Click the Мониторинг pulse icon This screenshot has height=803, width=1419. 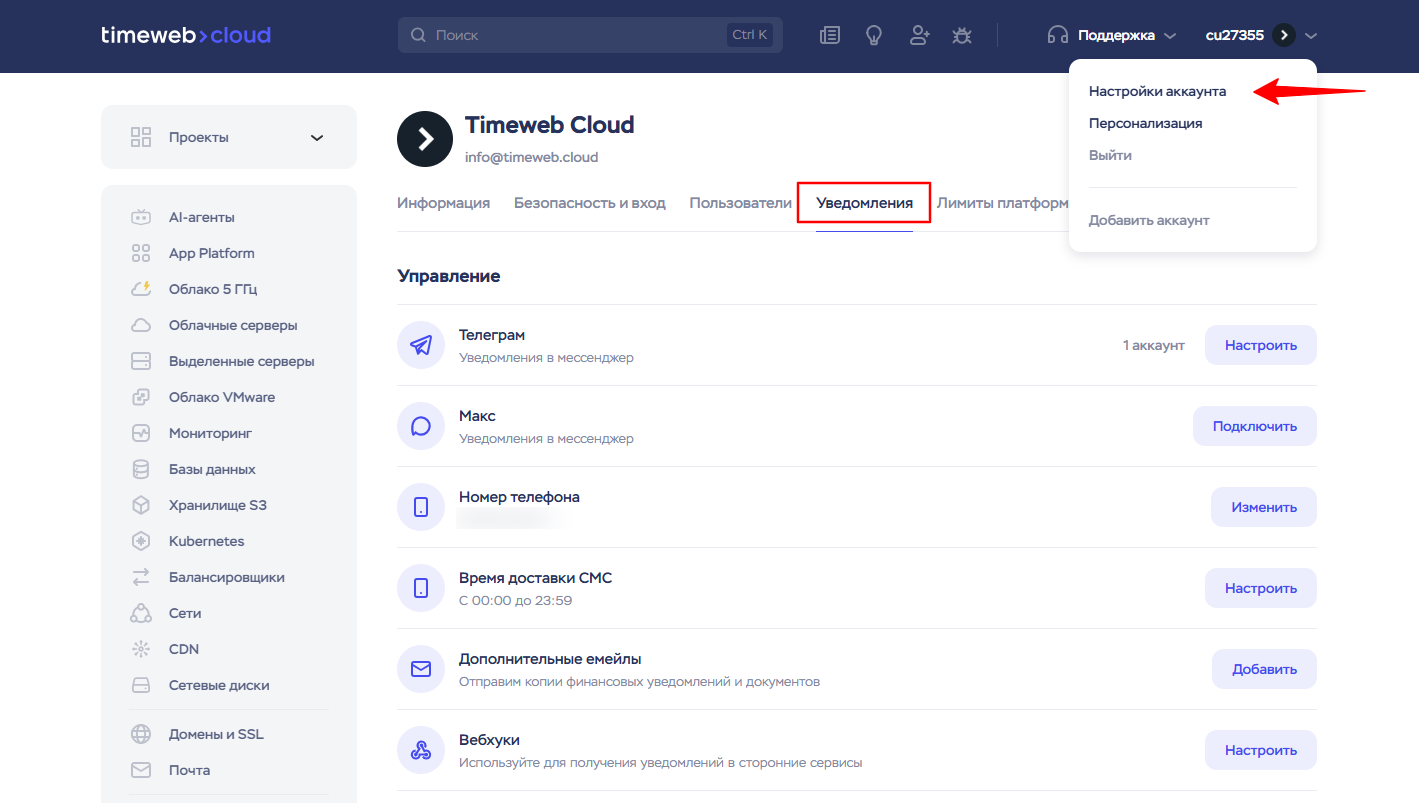tap(141, 433)
